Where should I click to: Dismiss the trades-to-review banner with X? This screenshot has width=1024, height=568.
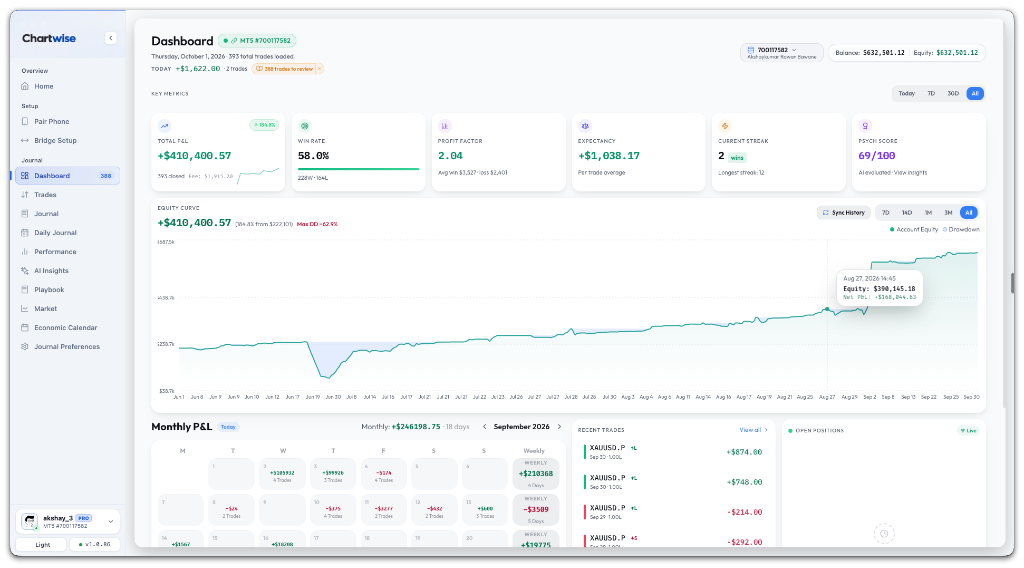click(x=319, y=69)
